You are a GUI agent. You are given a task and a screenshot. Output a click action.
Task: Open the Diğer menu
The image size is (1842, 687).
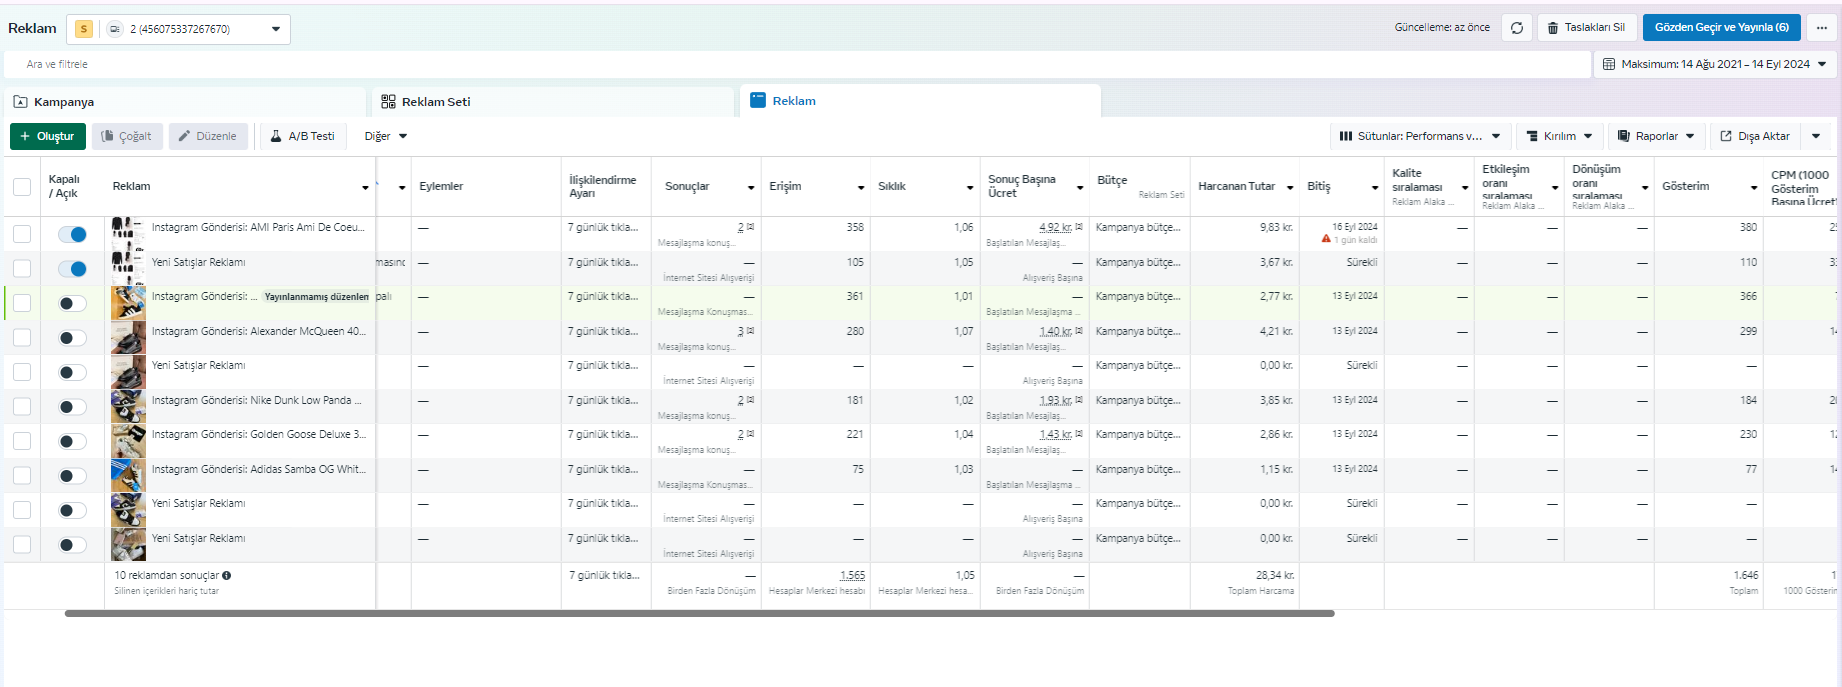[x=386, y=136]
